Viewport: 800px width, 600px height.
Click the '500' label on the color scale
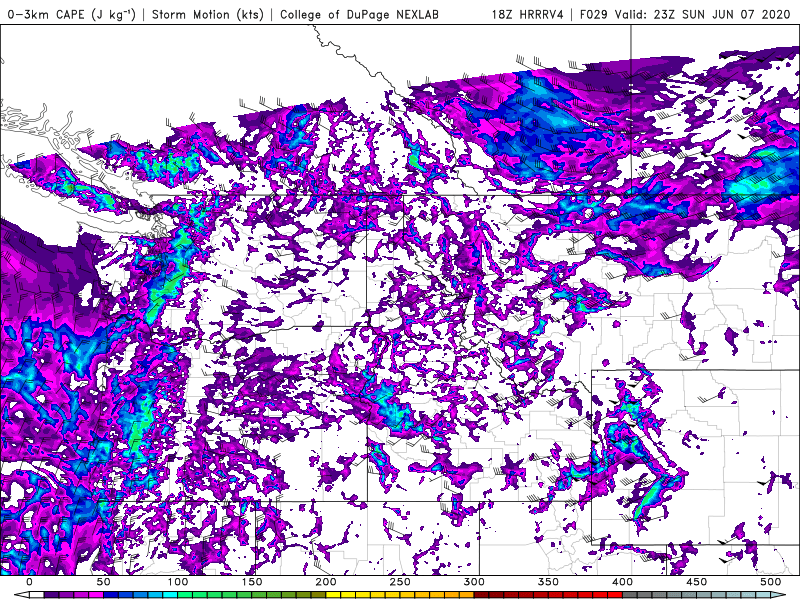coord(770,582)
